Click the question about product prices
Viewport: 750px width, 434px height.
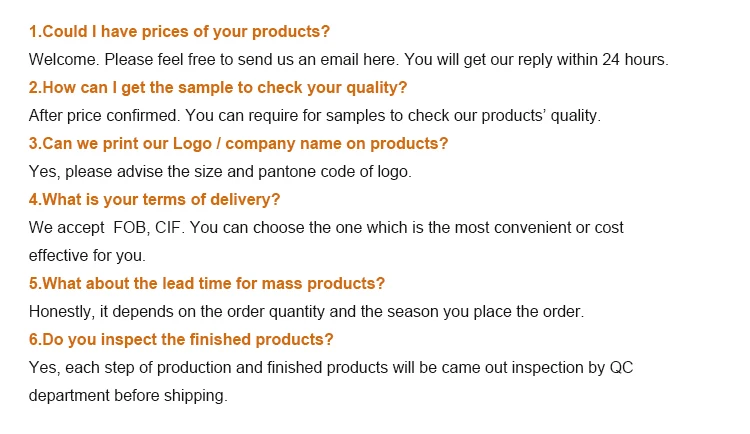(179, 32)
